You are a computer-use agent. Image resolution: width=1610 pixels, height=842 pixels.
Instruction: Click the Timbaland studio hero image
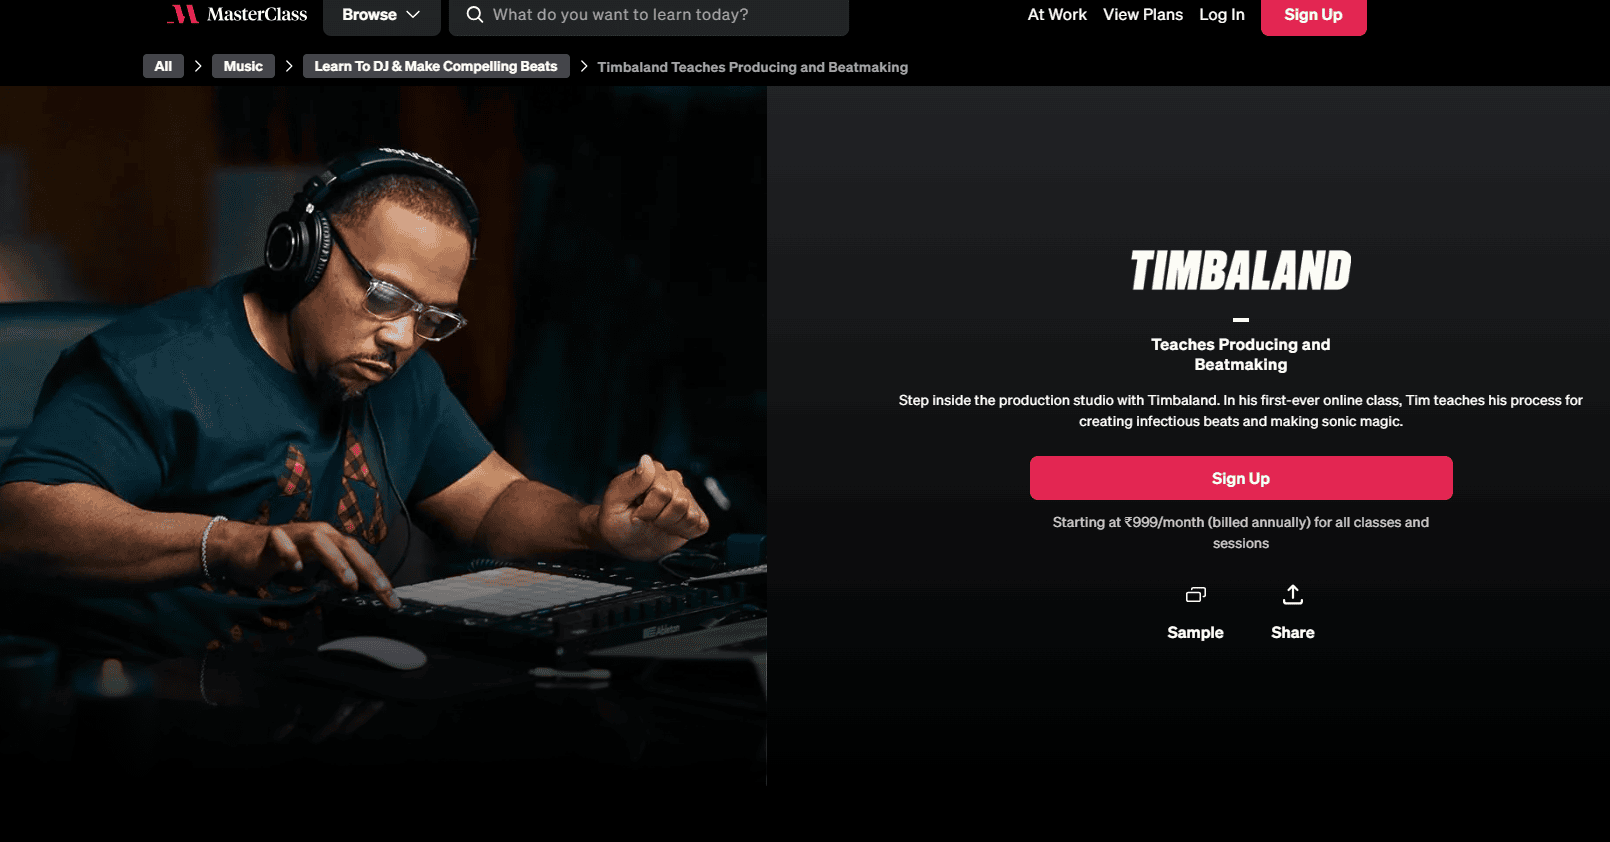(383, 435)
